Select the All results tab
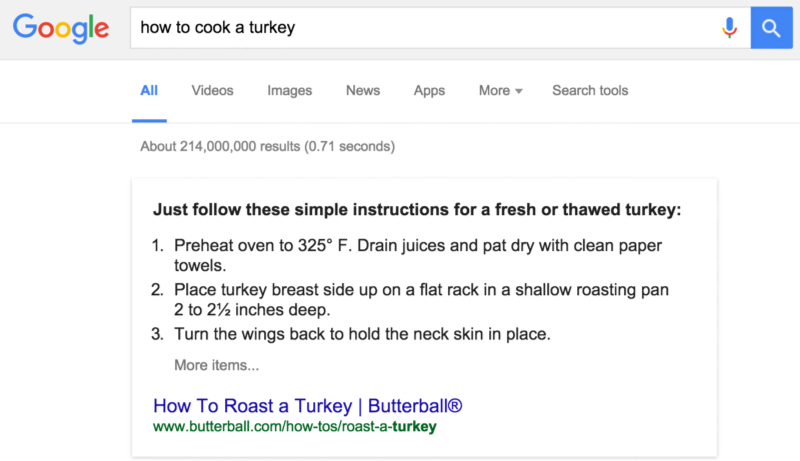Image resolution: width=800 pixels, height=461 pixels. click(x=149, y=90)
